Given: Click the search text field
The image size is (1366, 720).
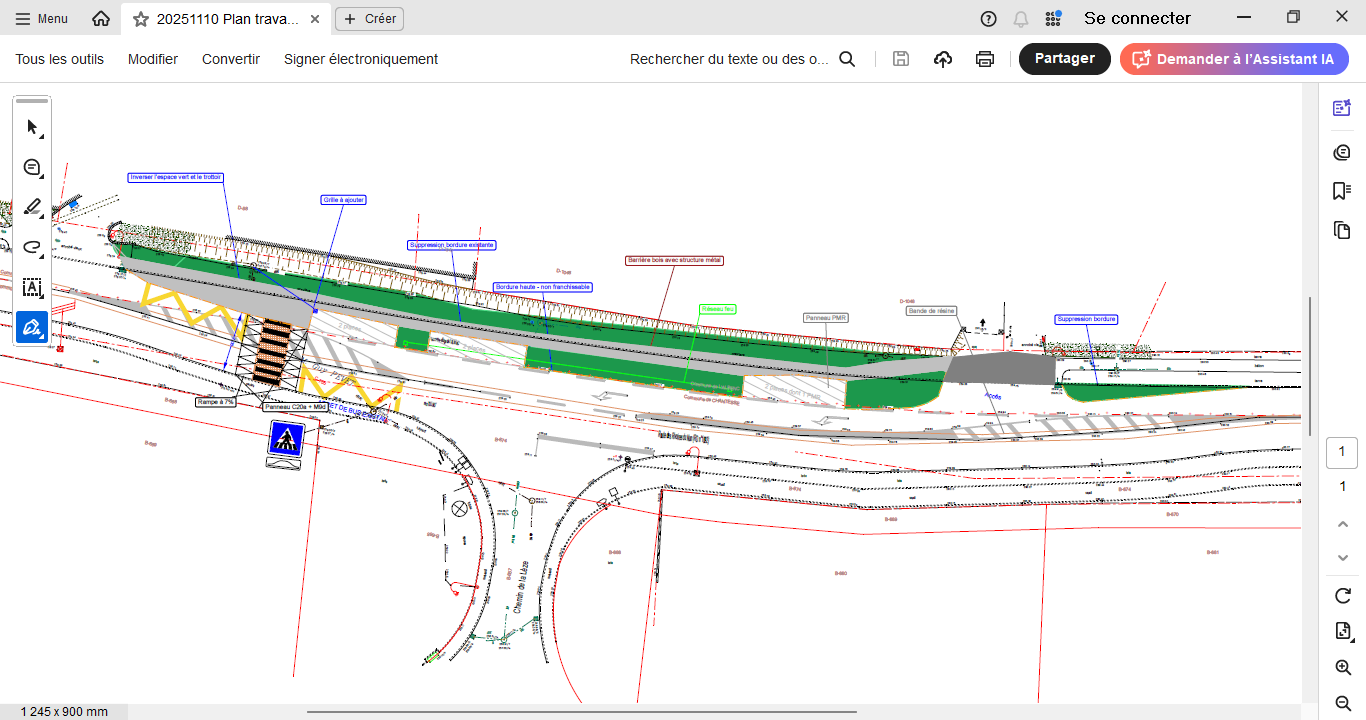Looking at the screenshot, I should coord(729,59).
